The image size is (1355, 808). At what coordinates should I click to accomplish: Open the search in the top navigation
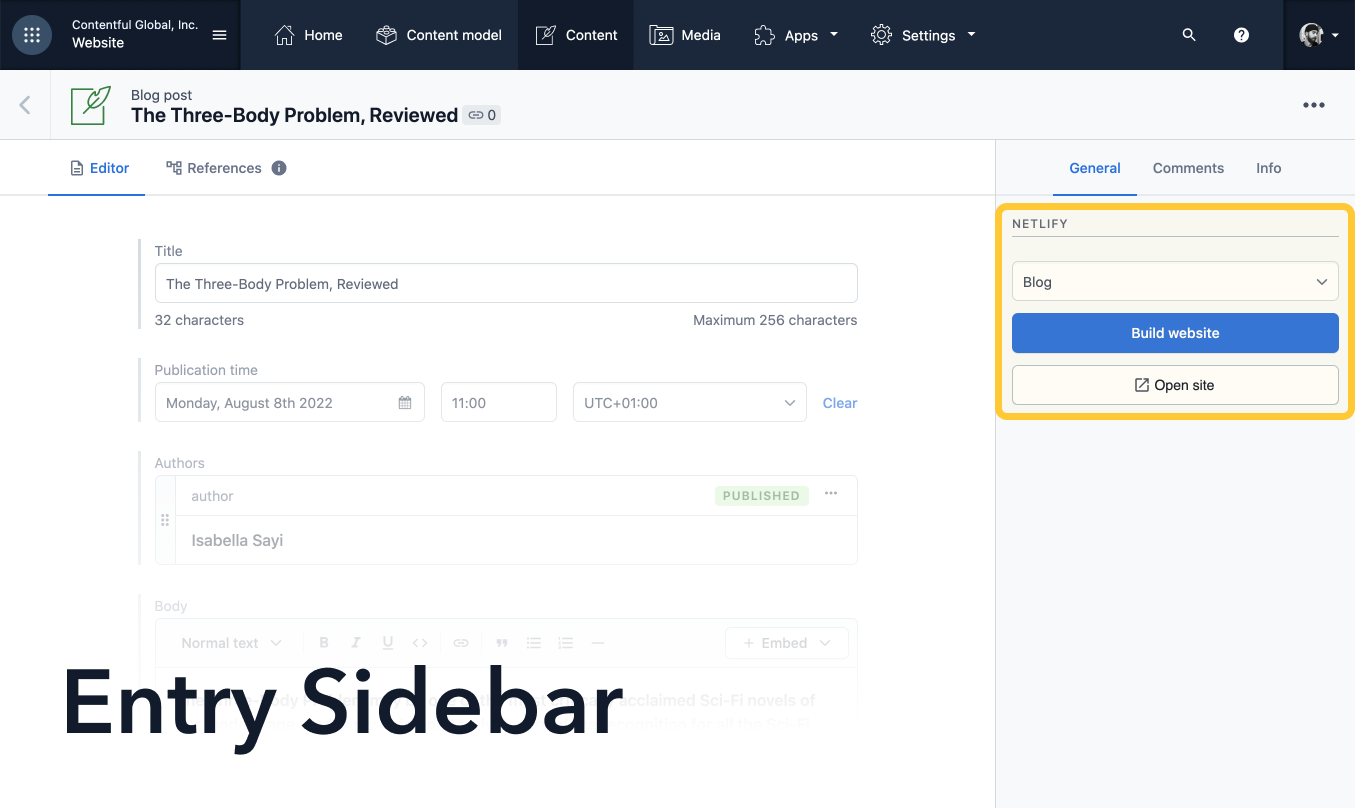pos(1188,34)
